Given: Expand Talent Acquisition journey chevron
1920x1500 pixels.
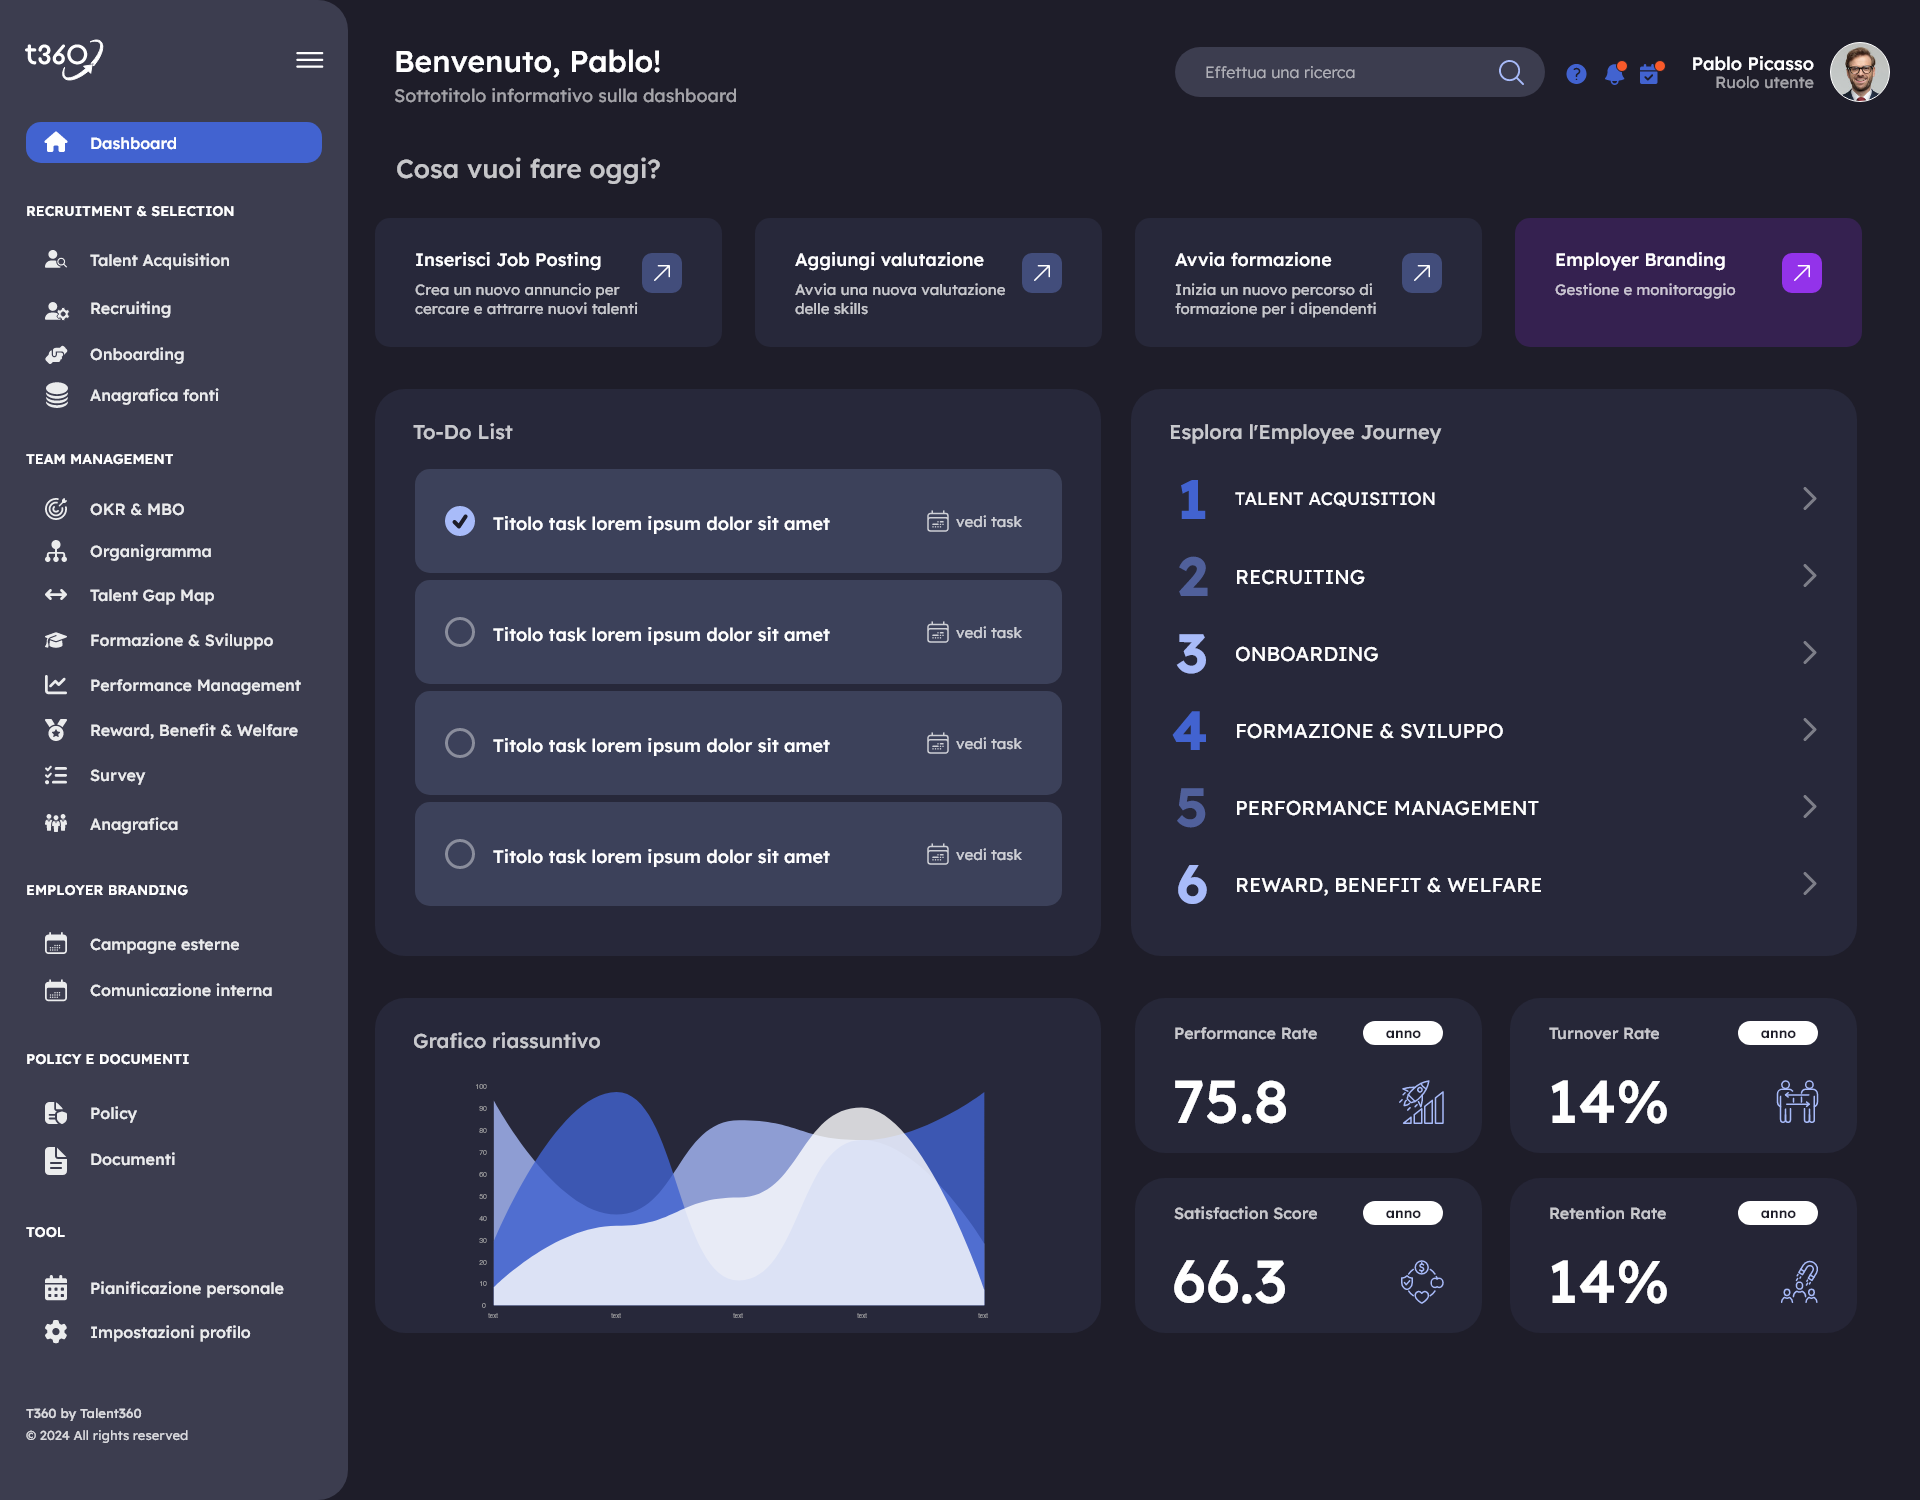Looking at the screenshot, I should (1809, 499).
